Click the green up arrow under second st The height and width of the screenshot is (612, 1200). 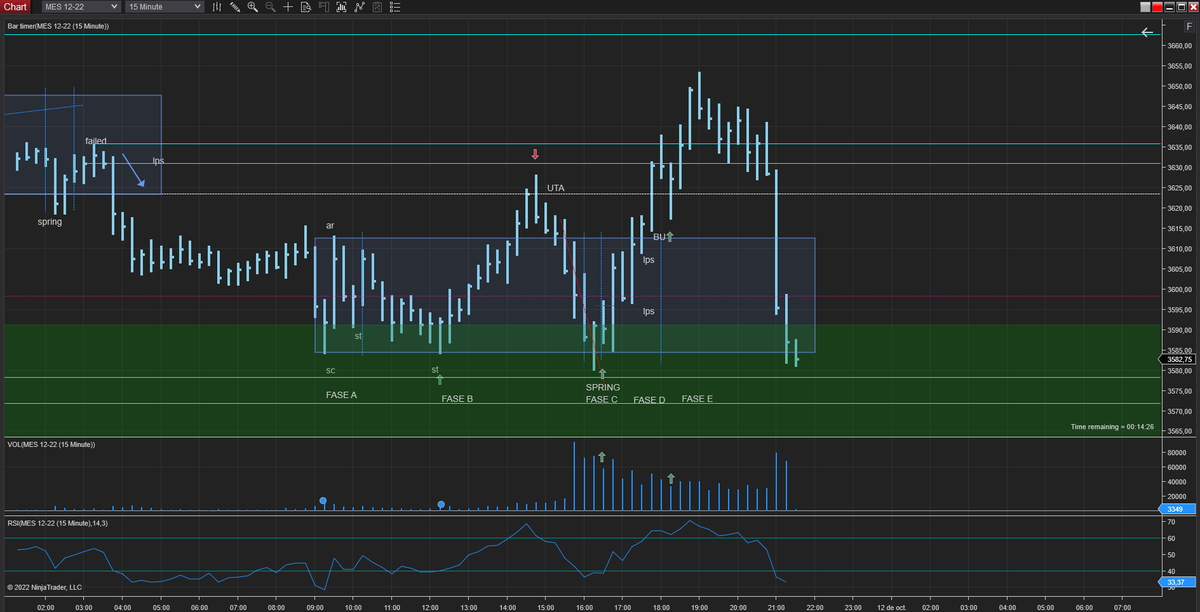click(x=440, y=379)
